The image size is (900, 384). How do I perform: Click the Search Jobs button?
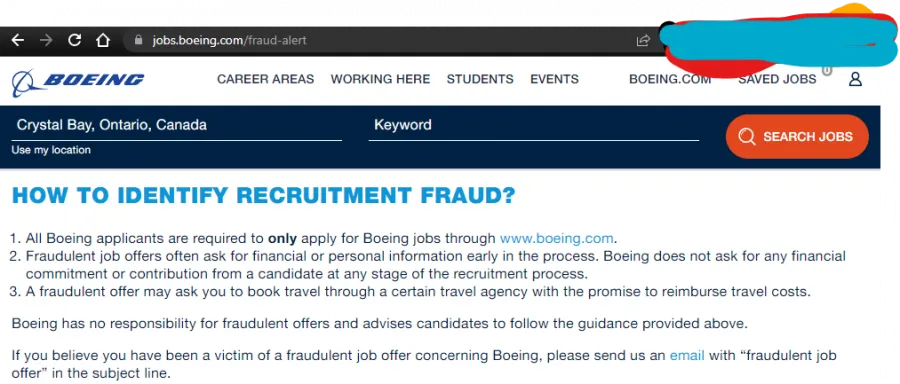(x=797, y=137)
